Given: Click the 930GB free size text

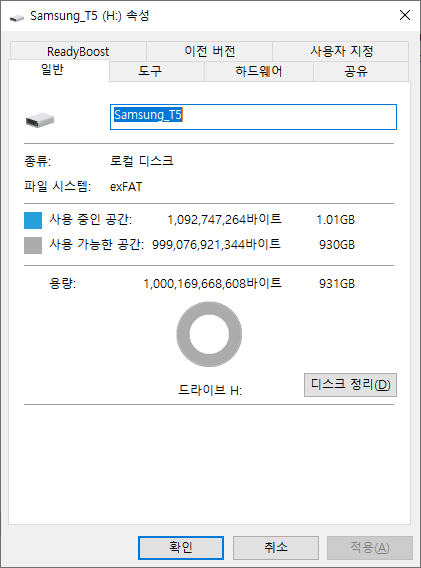Looking at the screenshot, I should (x=337, y=245).
